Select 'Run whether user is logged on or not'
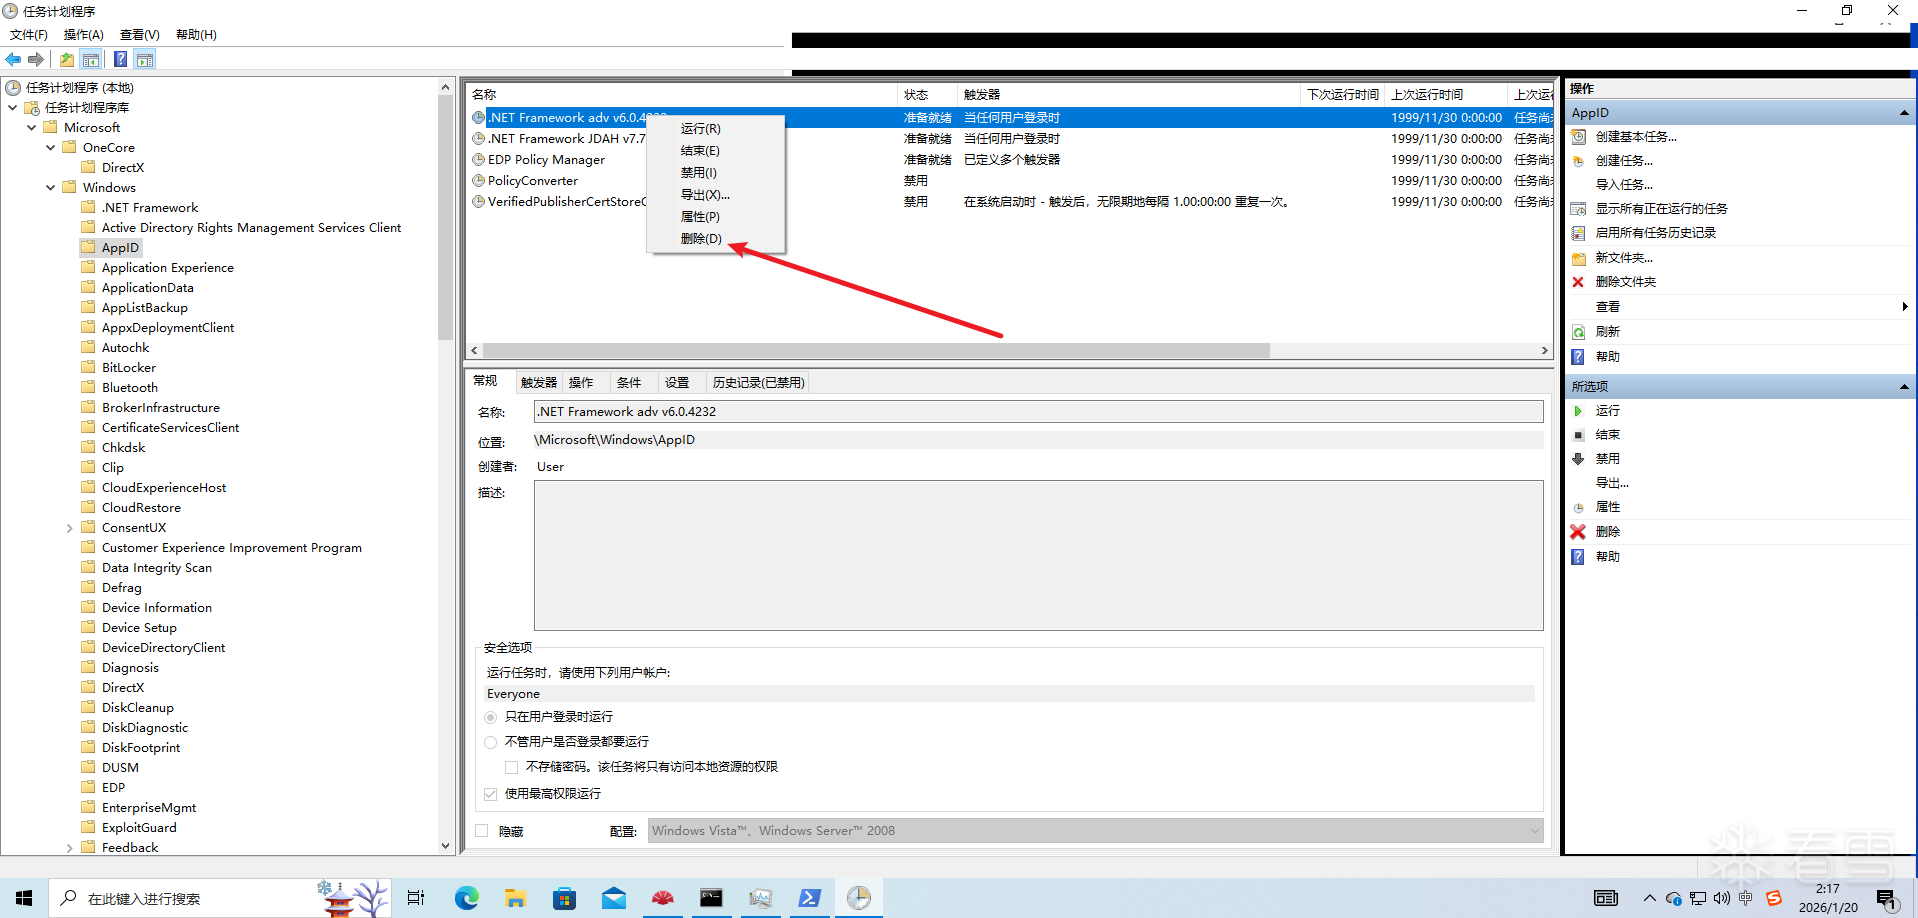 pos(491,742)
